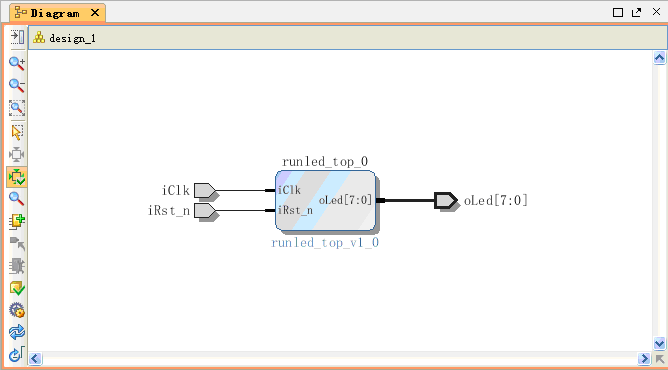Click the external oLed[7:0] port label
The width and height of the screenshot is (668, 370).
(x=496, y=201)
